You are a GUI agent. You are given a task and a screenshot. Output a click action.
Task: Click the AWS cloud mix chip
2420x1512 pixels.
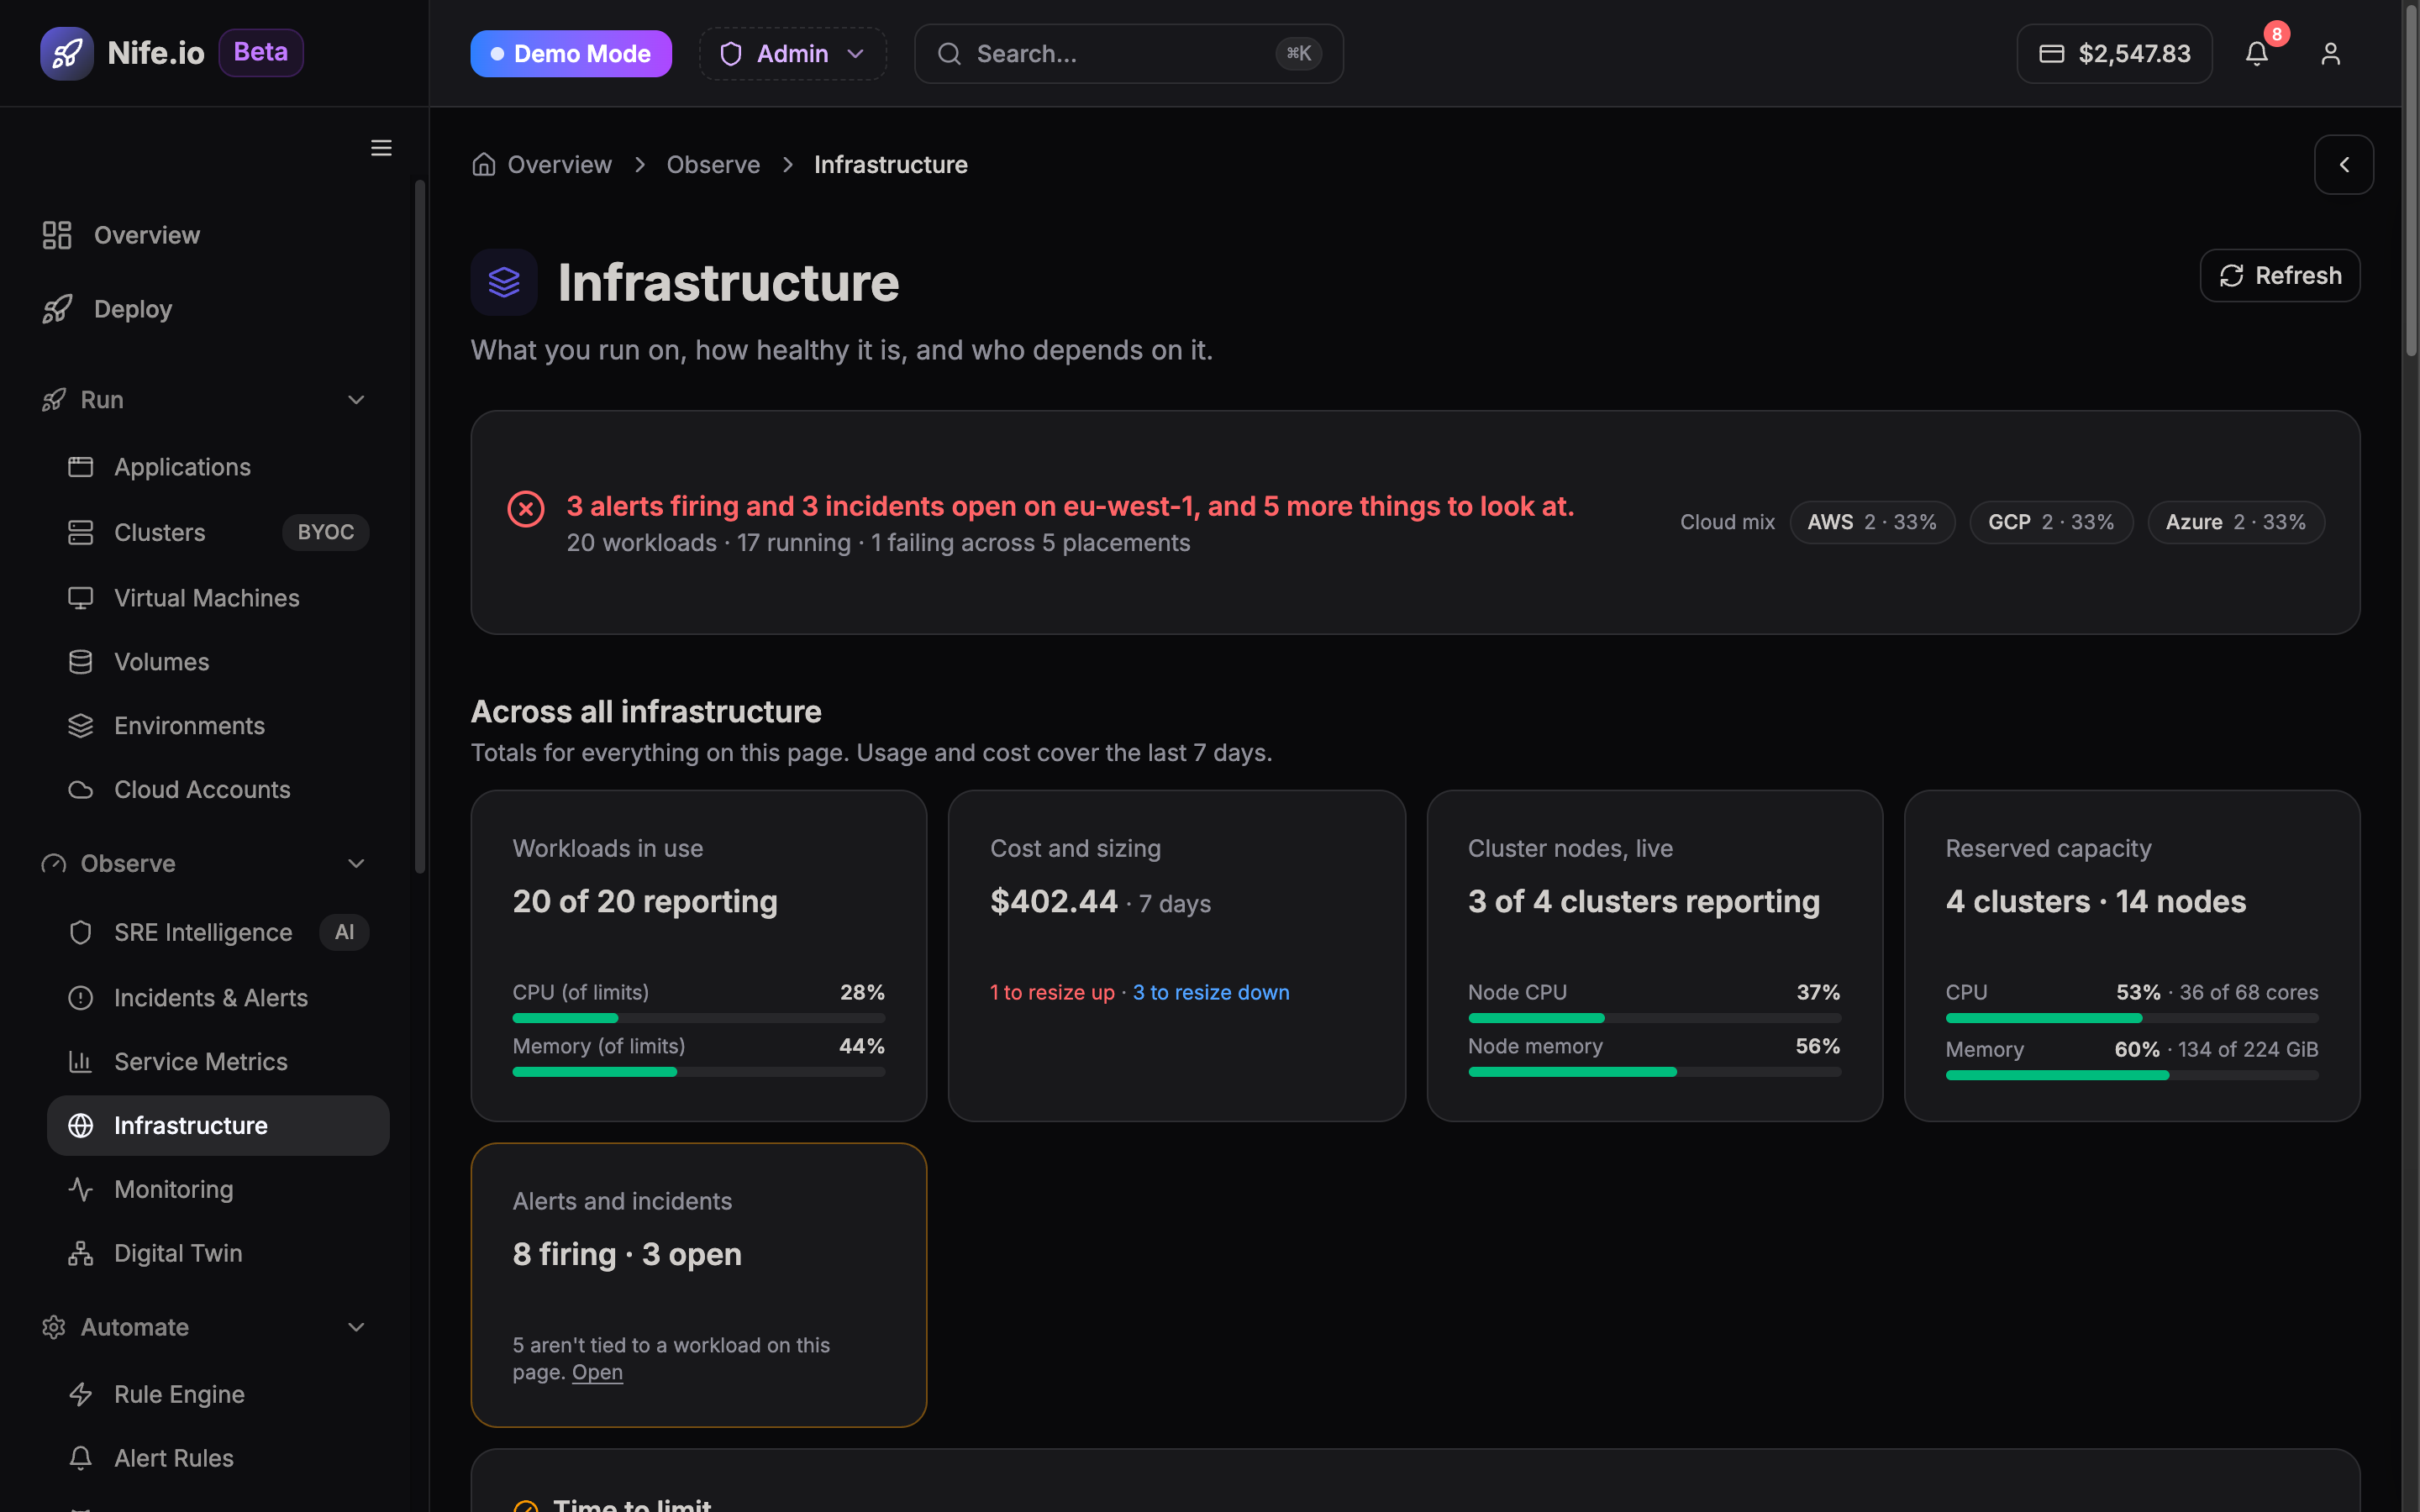(x=1872, y=522)
